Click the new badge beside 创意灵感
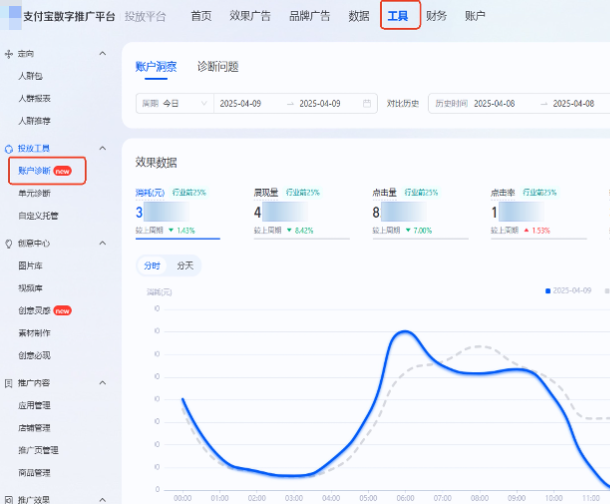The image size is (610, 504). coord(62,311)
